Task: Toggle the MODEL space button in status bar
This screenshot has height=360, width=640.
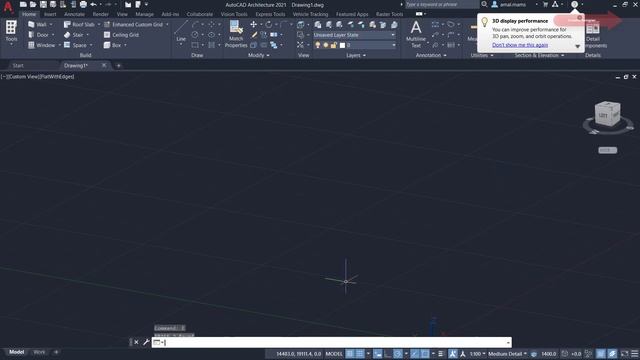Action: point(334,353)
